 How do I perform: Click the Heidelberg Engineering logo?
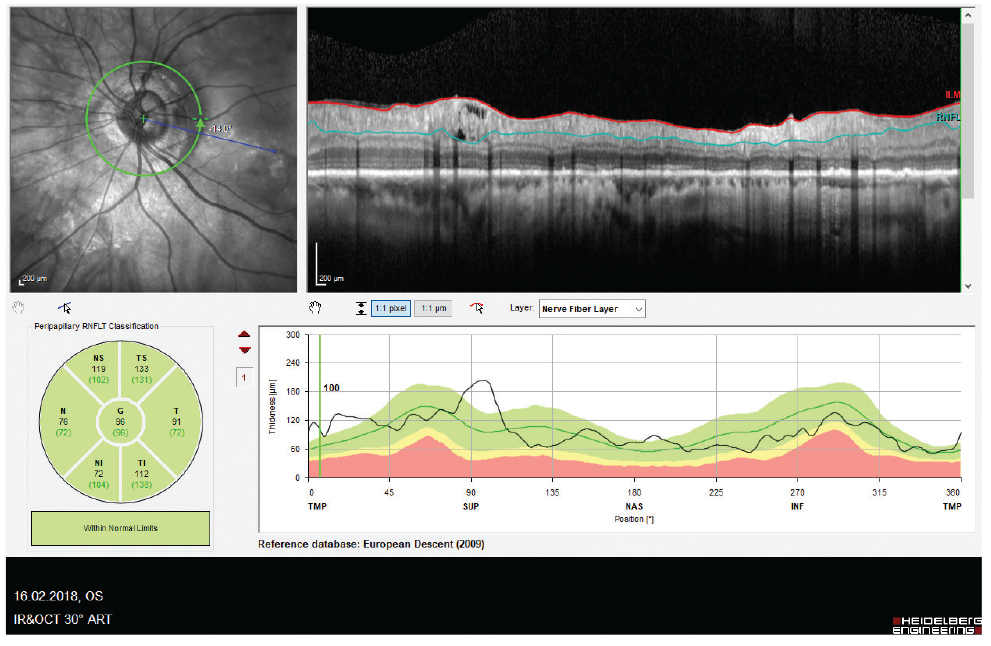pos(937,625)
